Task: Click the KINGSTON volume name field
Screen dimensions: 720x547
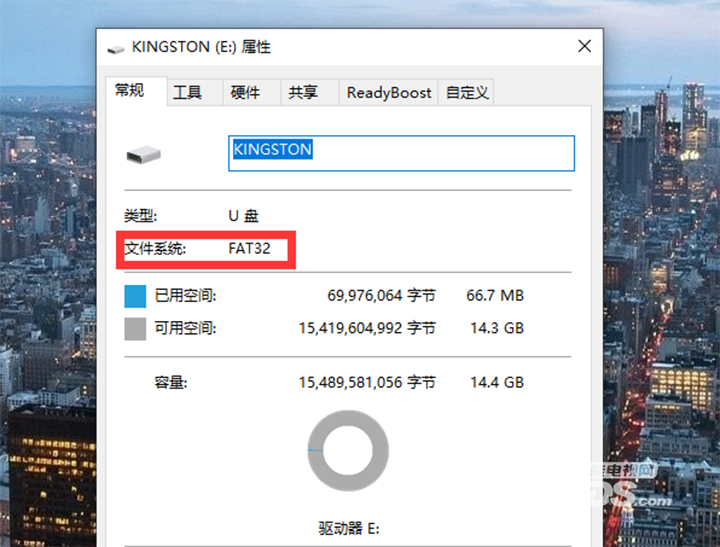Action: (x=401, y=153)
